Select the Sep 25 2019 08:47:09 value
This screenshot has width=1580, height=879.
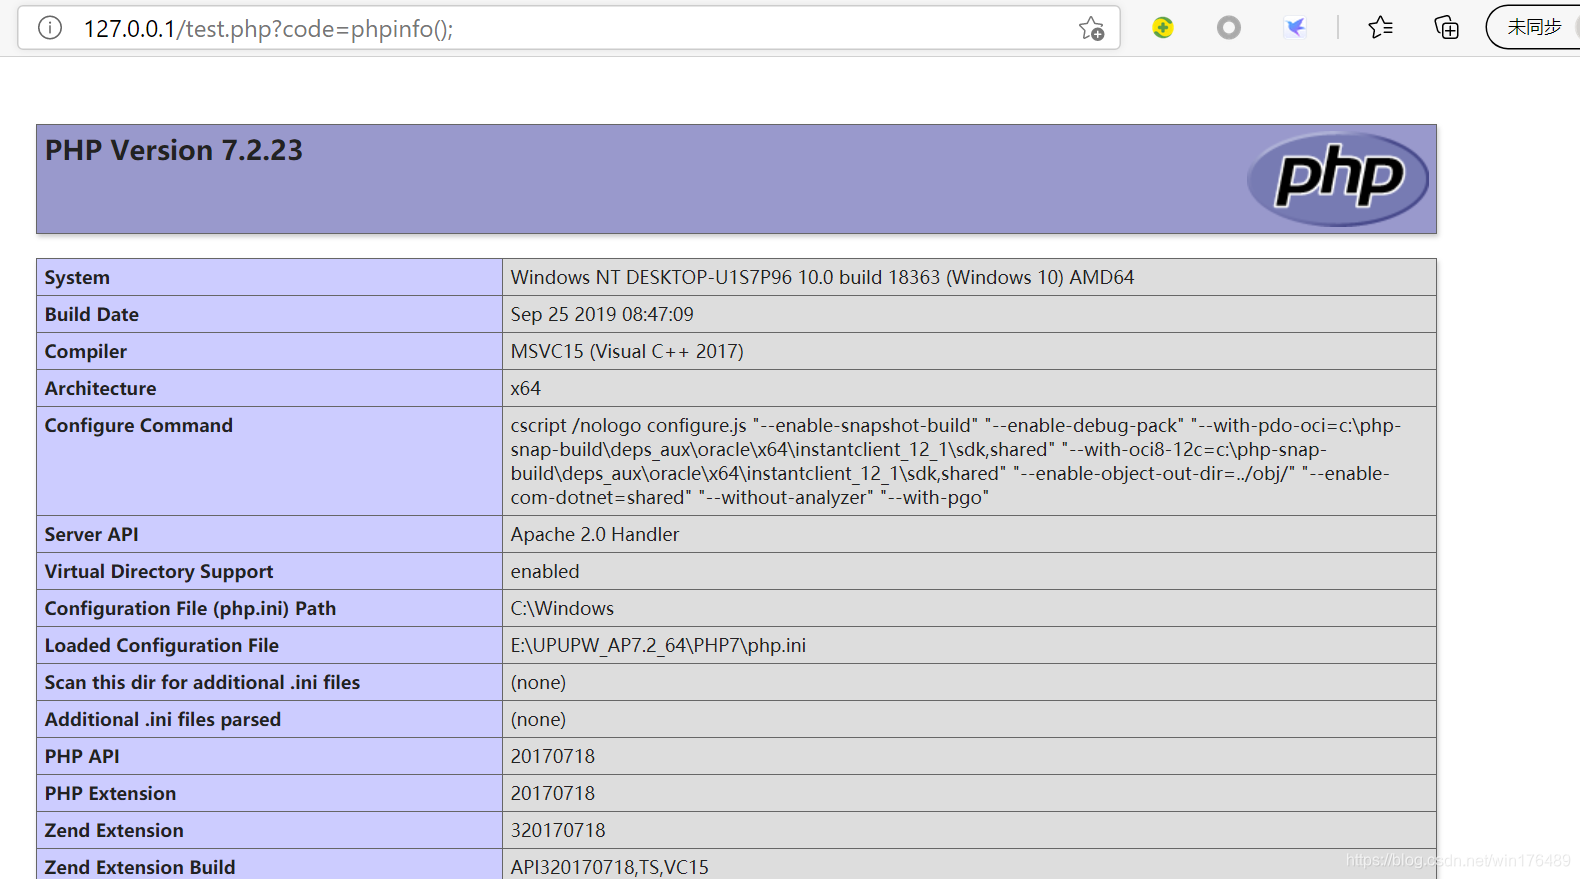602,315
